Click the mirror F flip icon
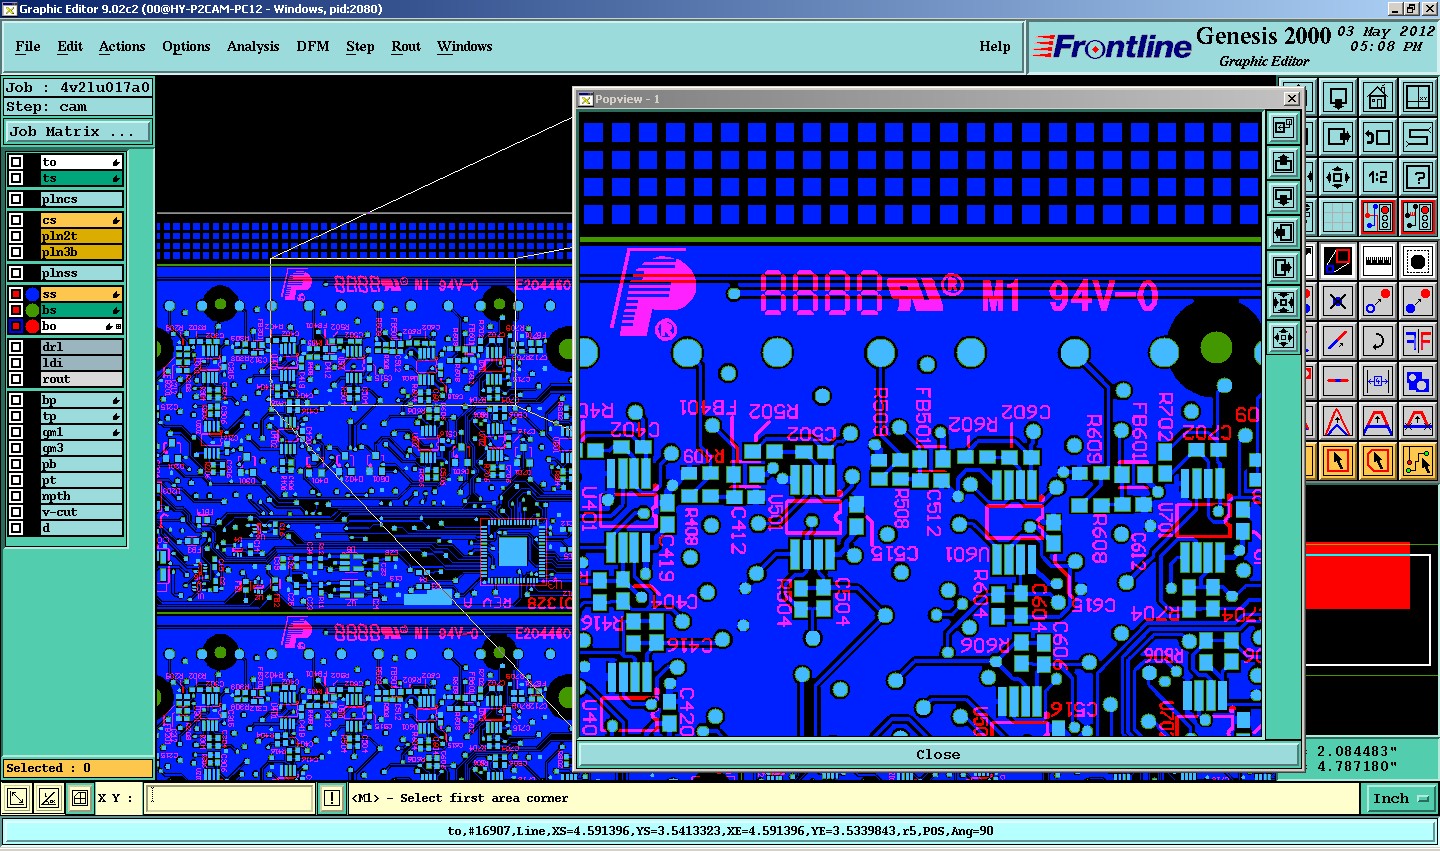1440x851 pixels. pos(1418,340)
